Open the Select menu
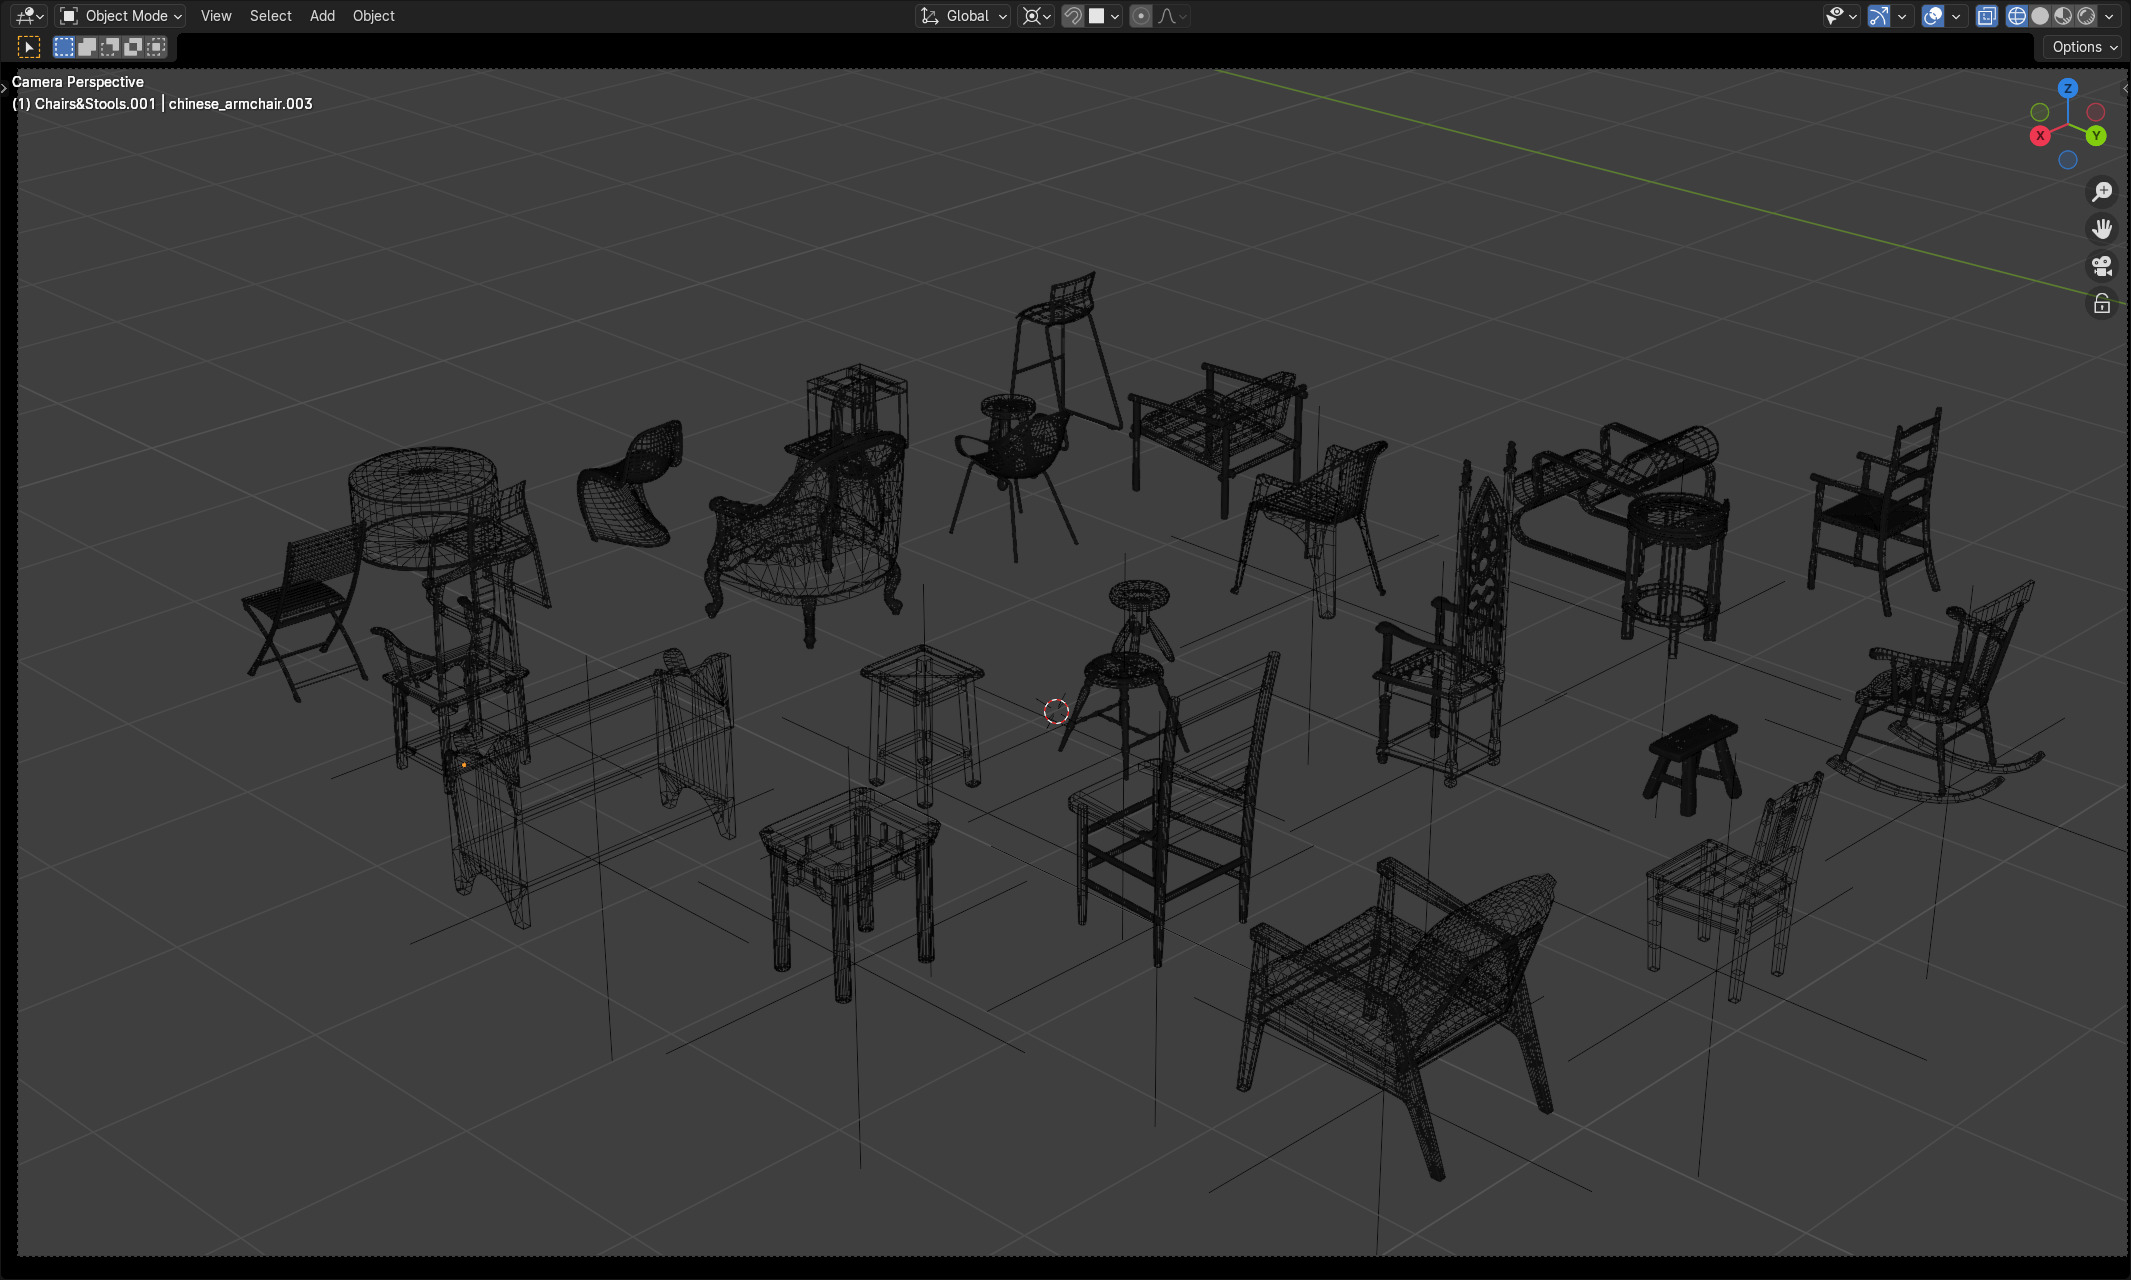2131x1280 pixels. [x=271, y=16]
